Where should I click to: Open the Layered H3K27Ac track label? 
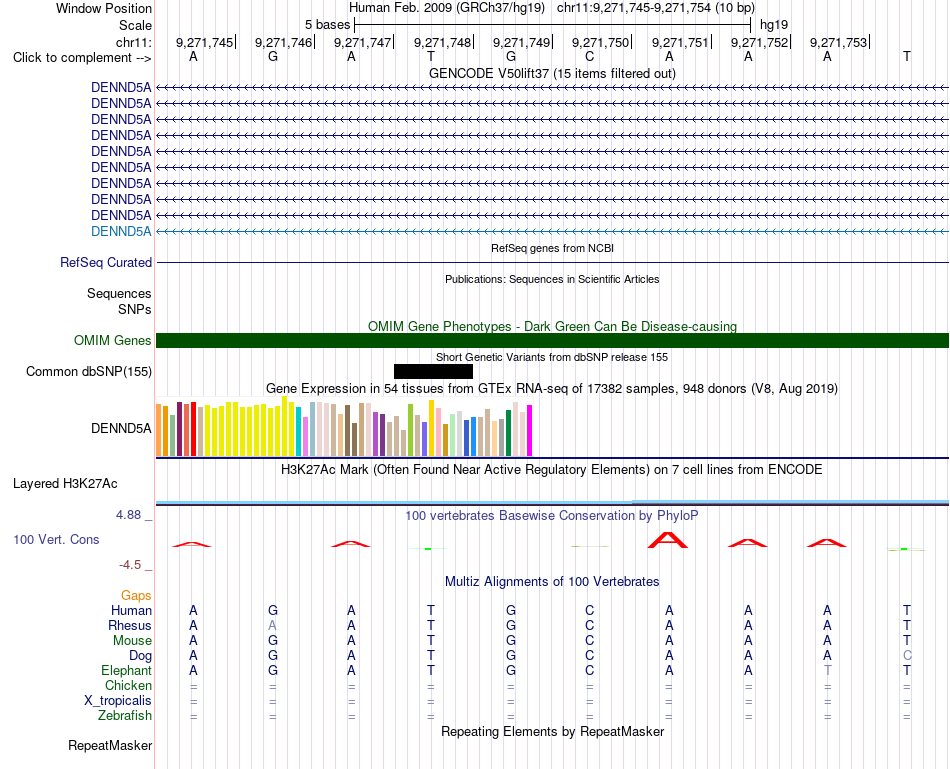65,484
